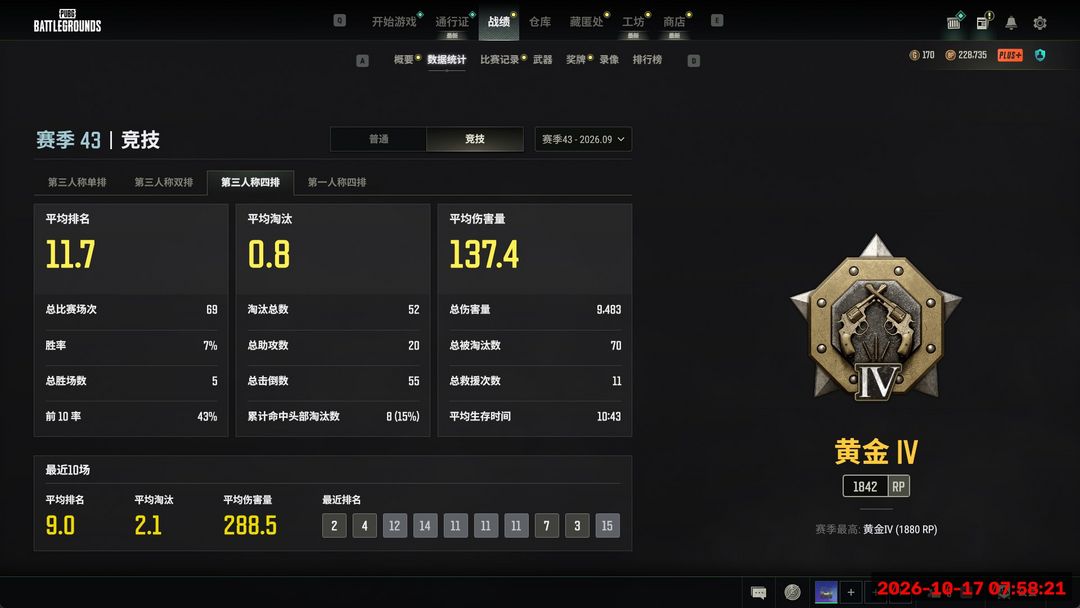
Task: Click the 淘汰总数 row
Action: 333,310
